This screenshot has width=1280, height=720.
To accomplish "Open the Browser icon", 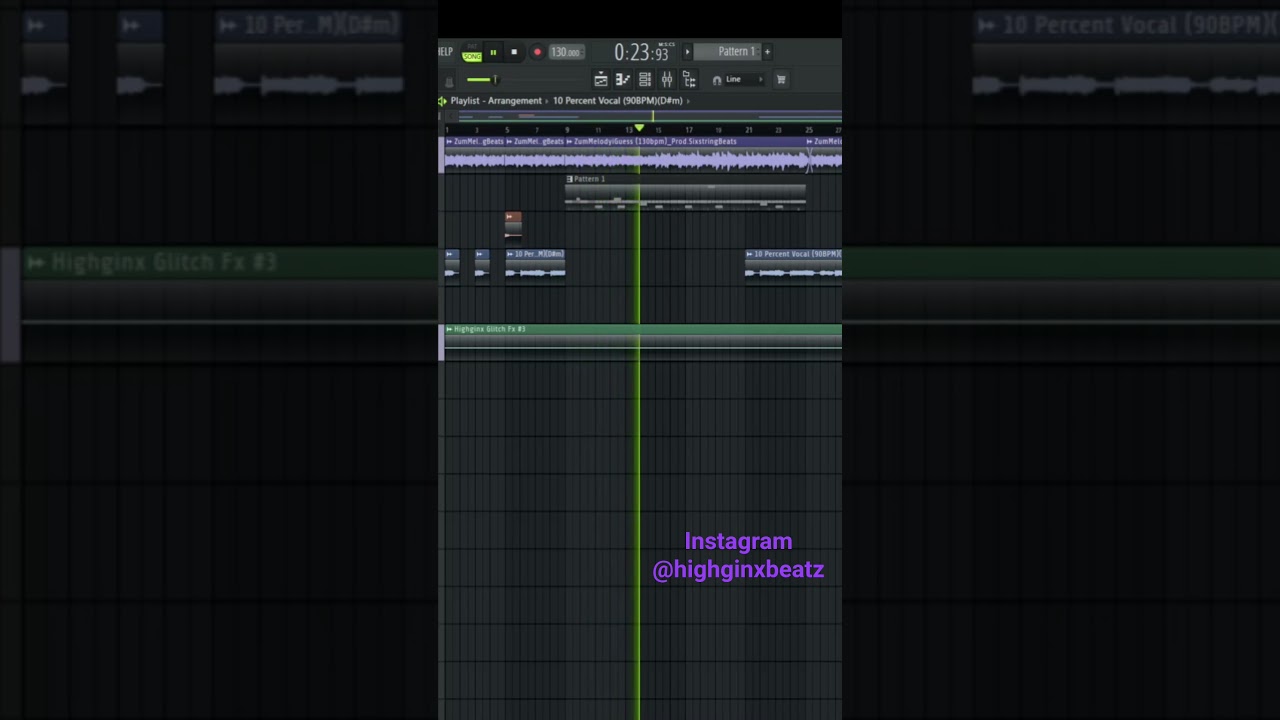I will [x=689, y=80].
